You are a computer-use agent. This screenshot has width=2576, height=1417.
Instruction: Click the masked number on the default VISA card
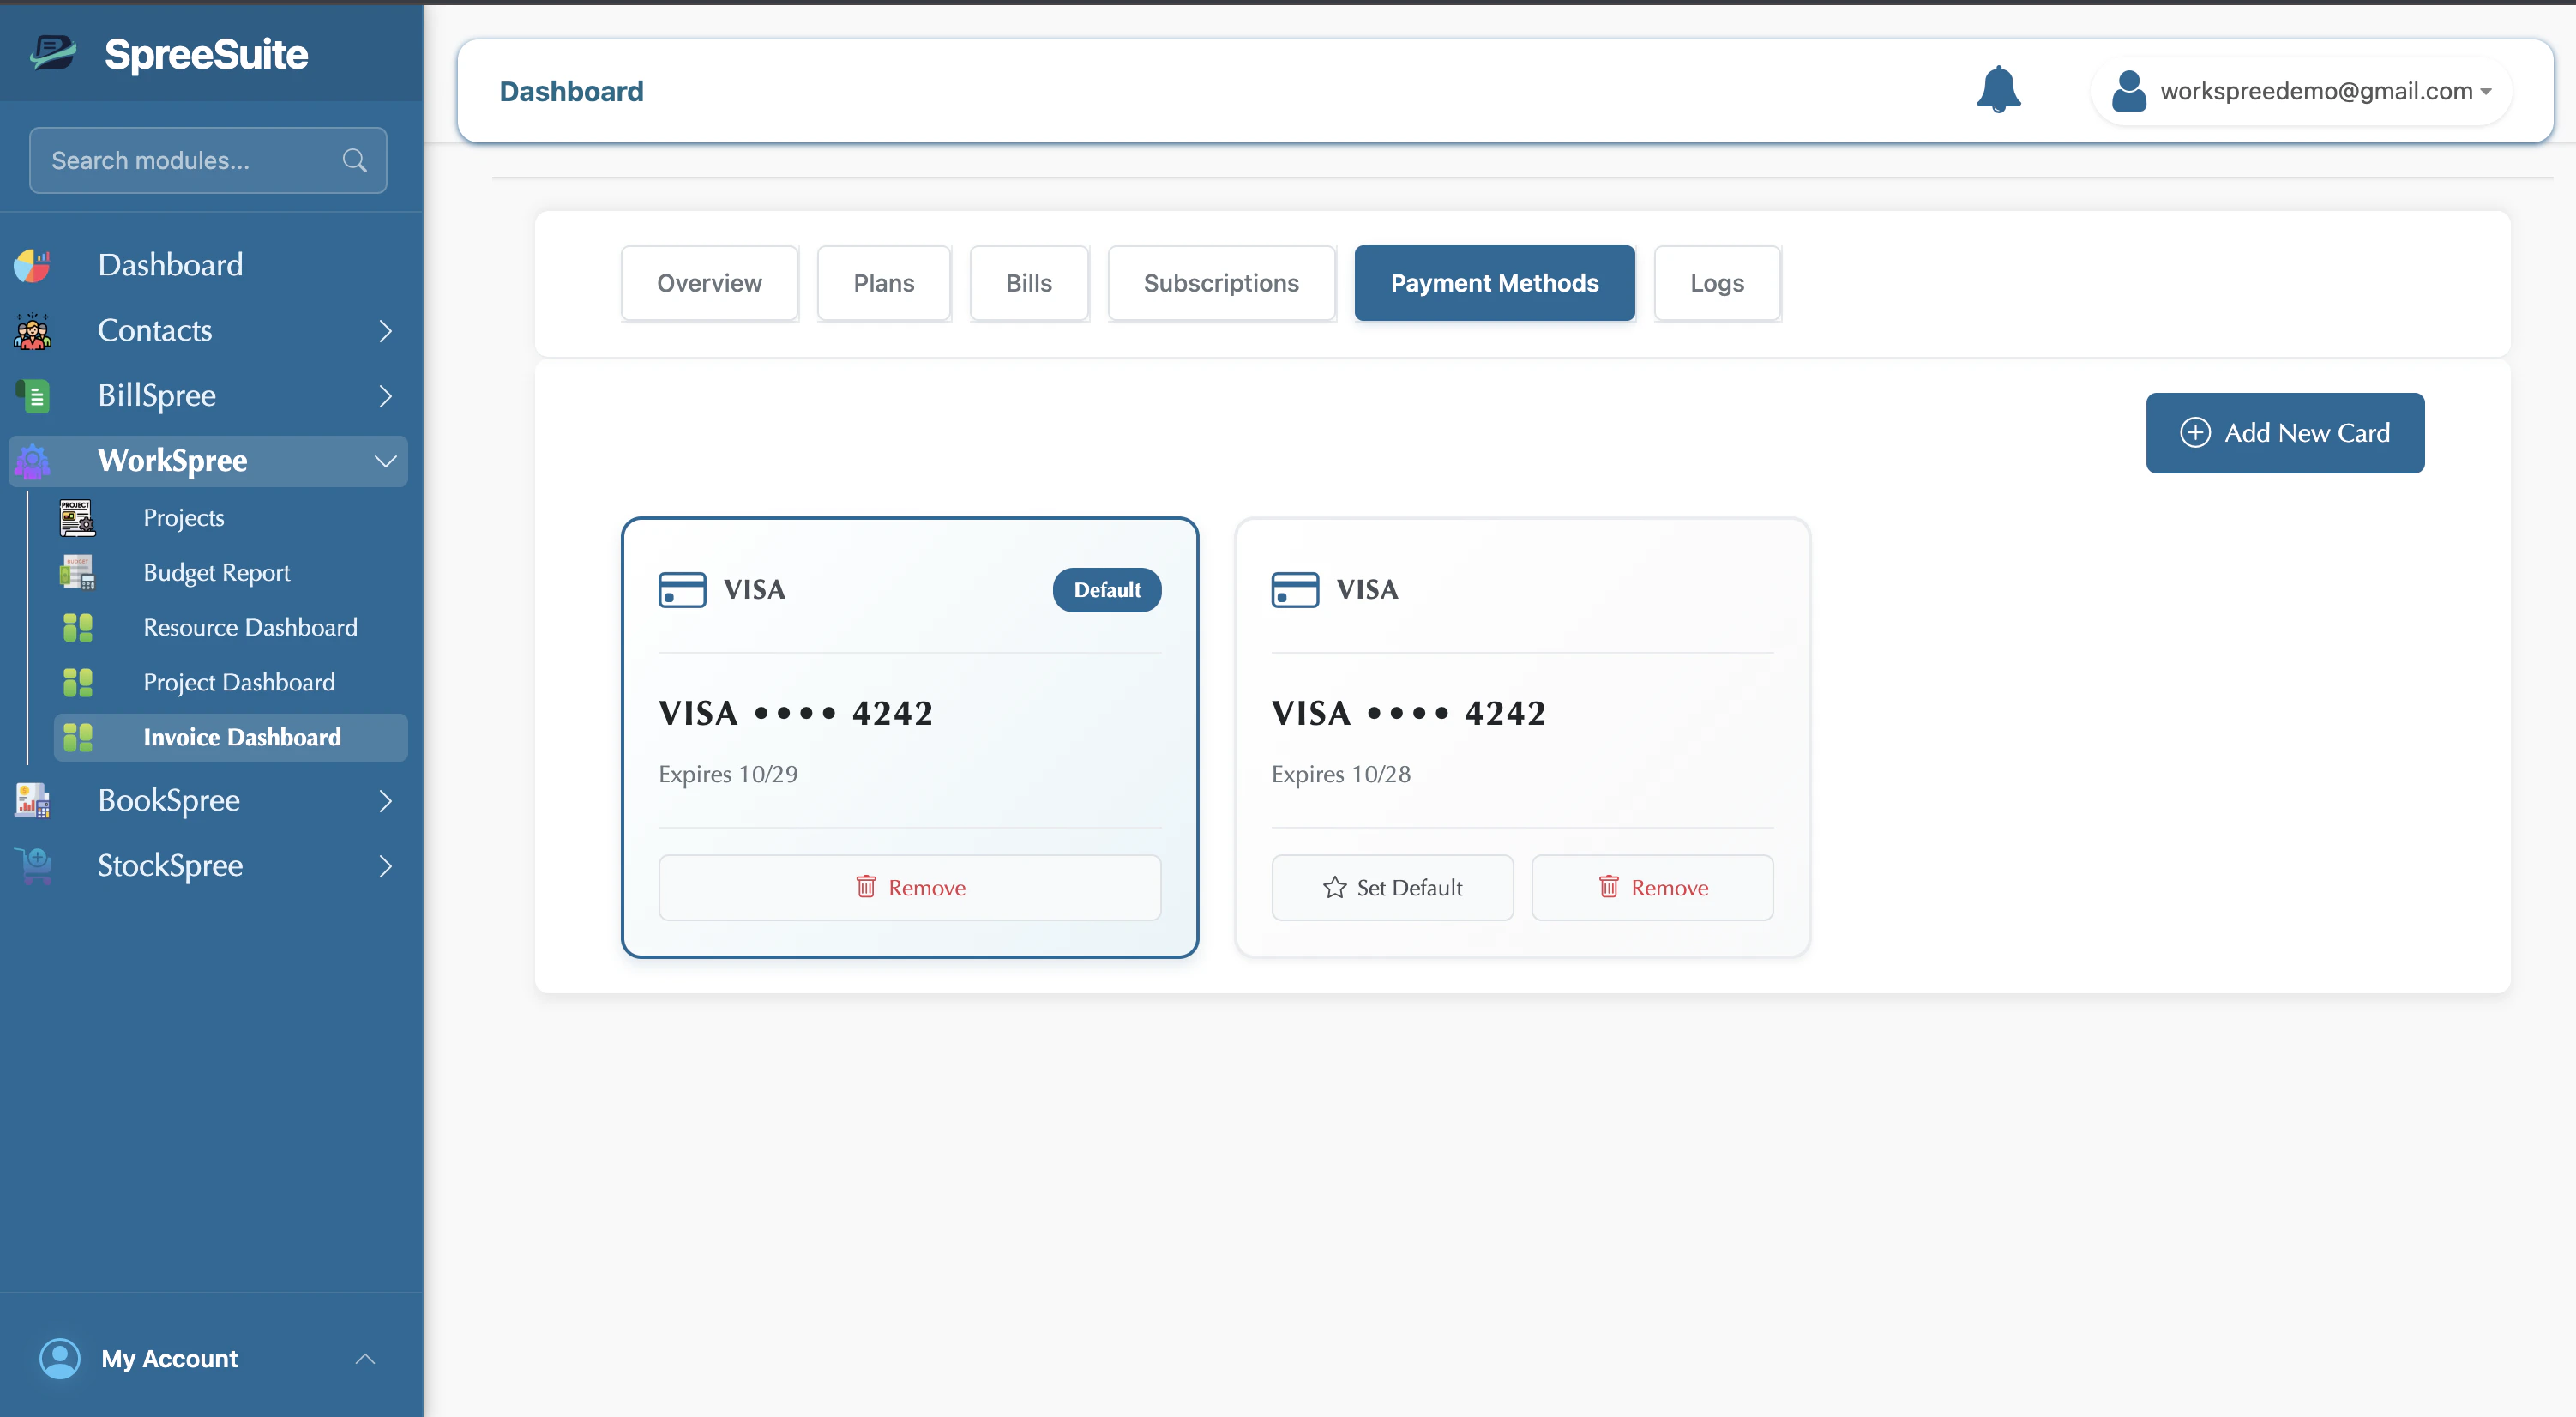[796, 713]
